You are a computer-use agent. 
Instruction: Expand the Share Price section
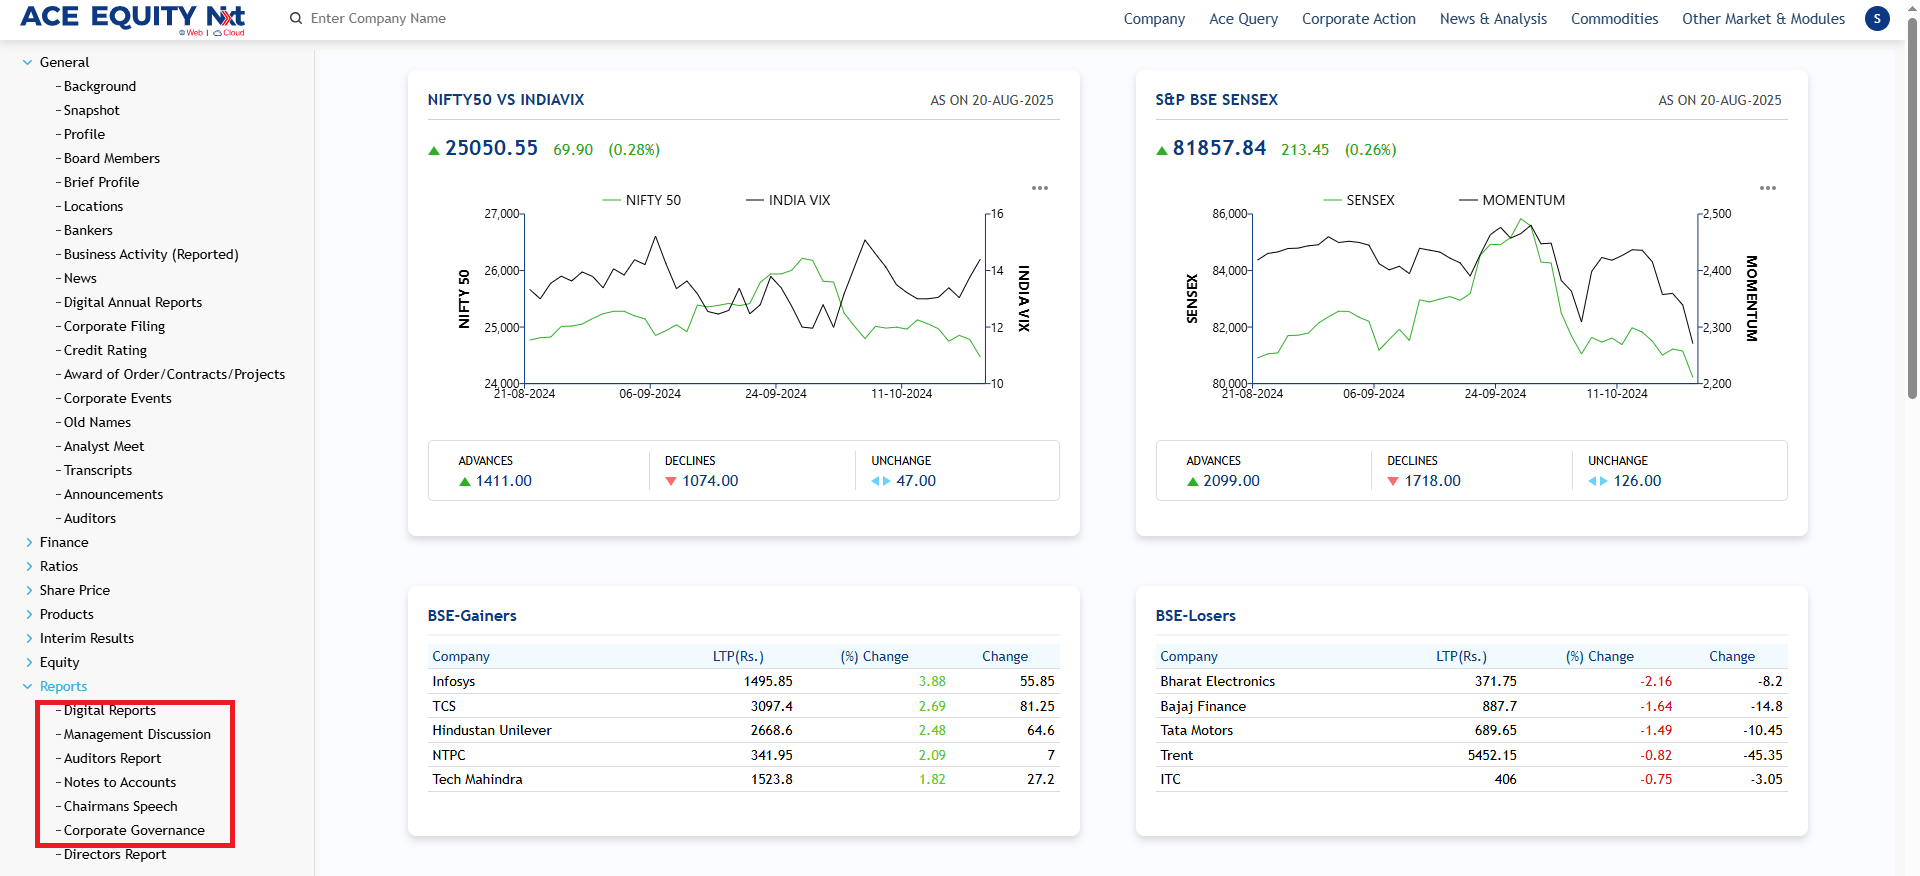coord(28,590)
